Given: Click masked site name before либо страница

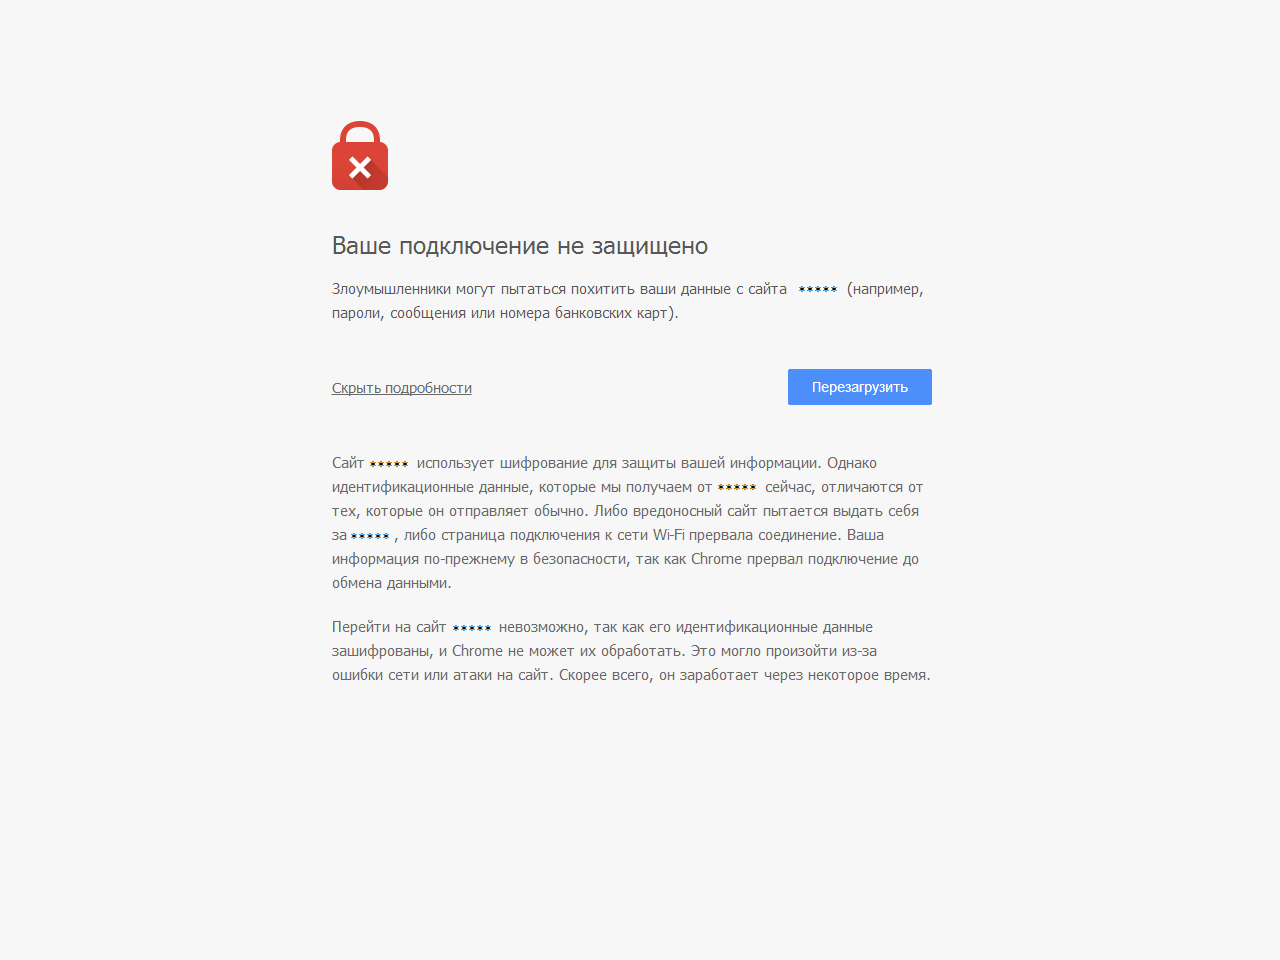Looking at the screenshot, I should [370, 536].
